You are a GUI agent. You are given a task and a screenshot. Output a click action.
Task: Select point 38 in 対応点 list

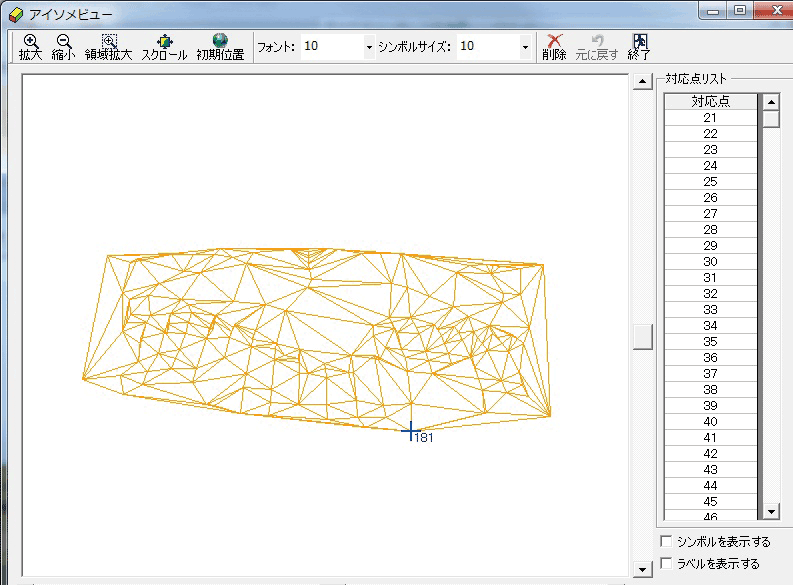[710, 390]
